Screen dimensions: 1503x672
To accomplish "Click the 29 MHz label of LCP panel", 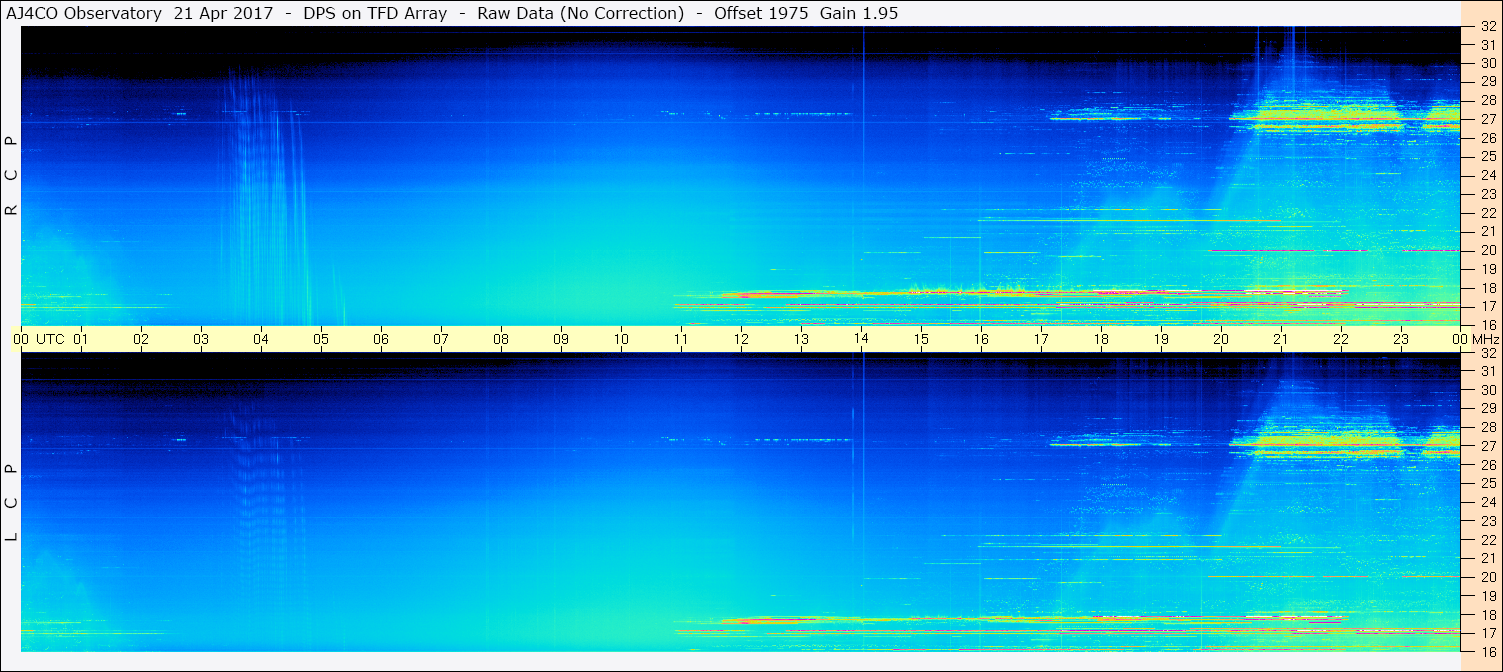I will [x=1488, y=408].
